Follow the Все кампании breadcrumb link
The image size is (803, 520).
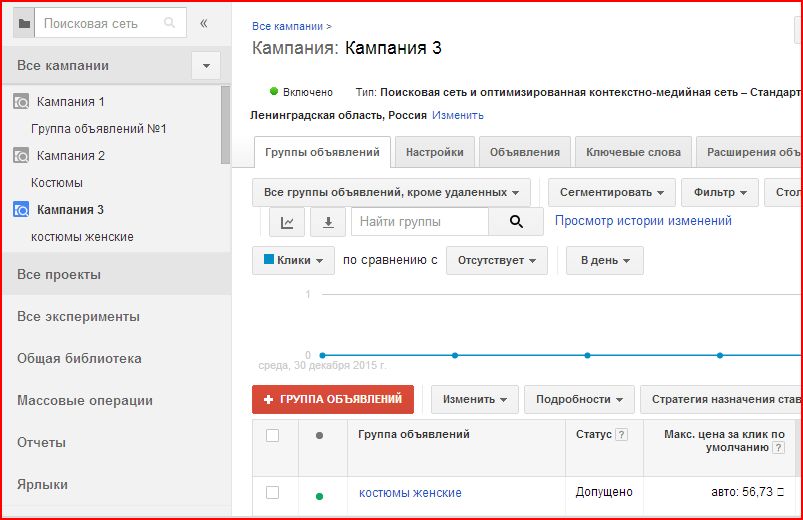(x=287, y=26)
